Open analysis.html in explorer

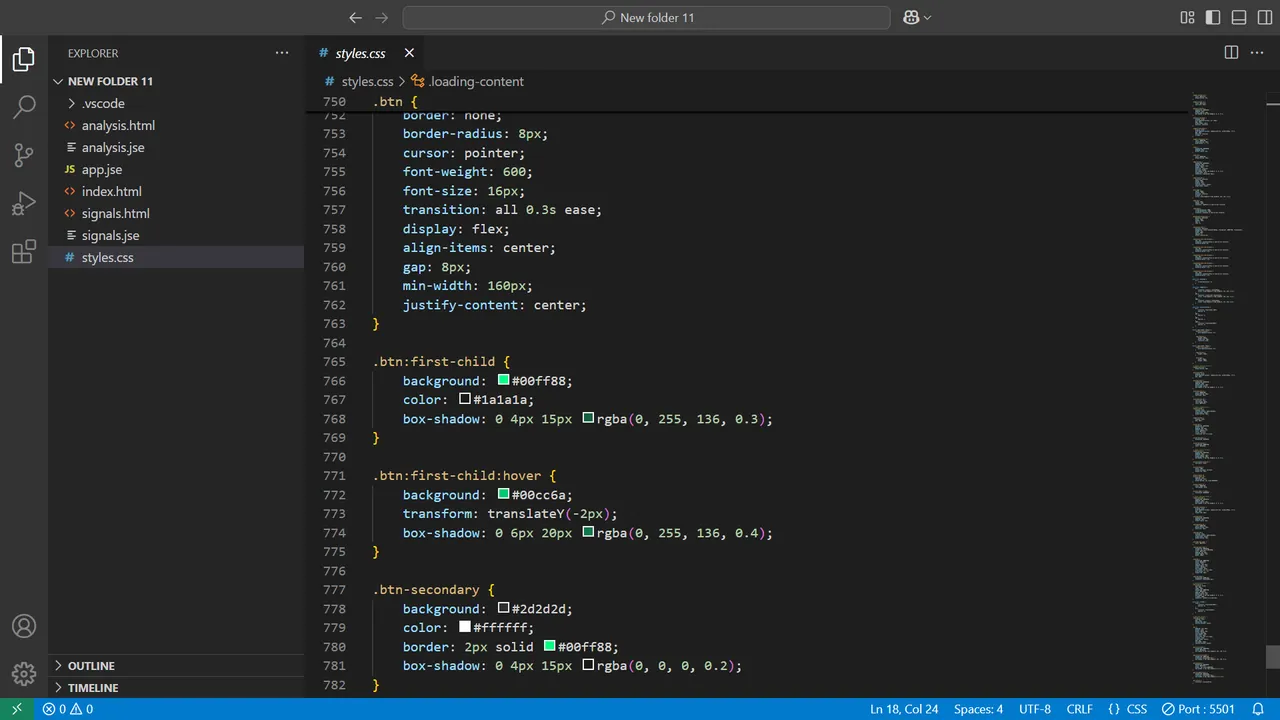(176, 125)
